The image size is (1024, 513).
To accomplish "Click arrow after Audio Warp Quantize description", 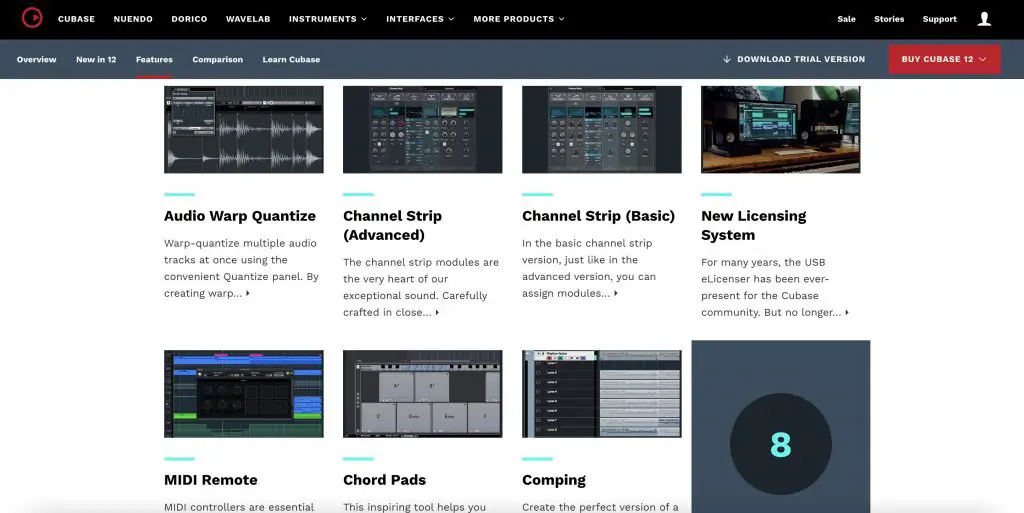I will 248,294.
